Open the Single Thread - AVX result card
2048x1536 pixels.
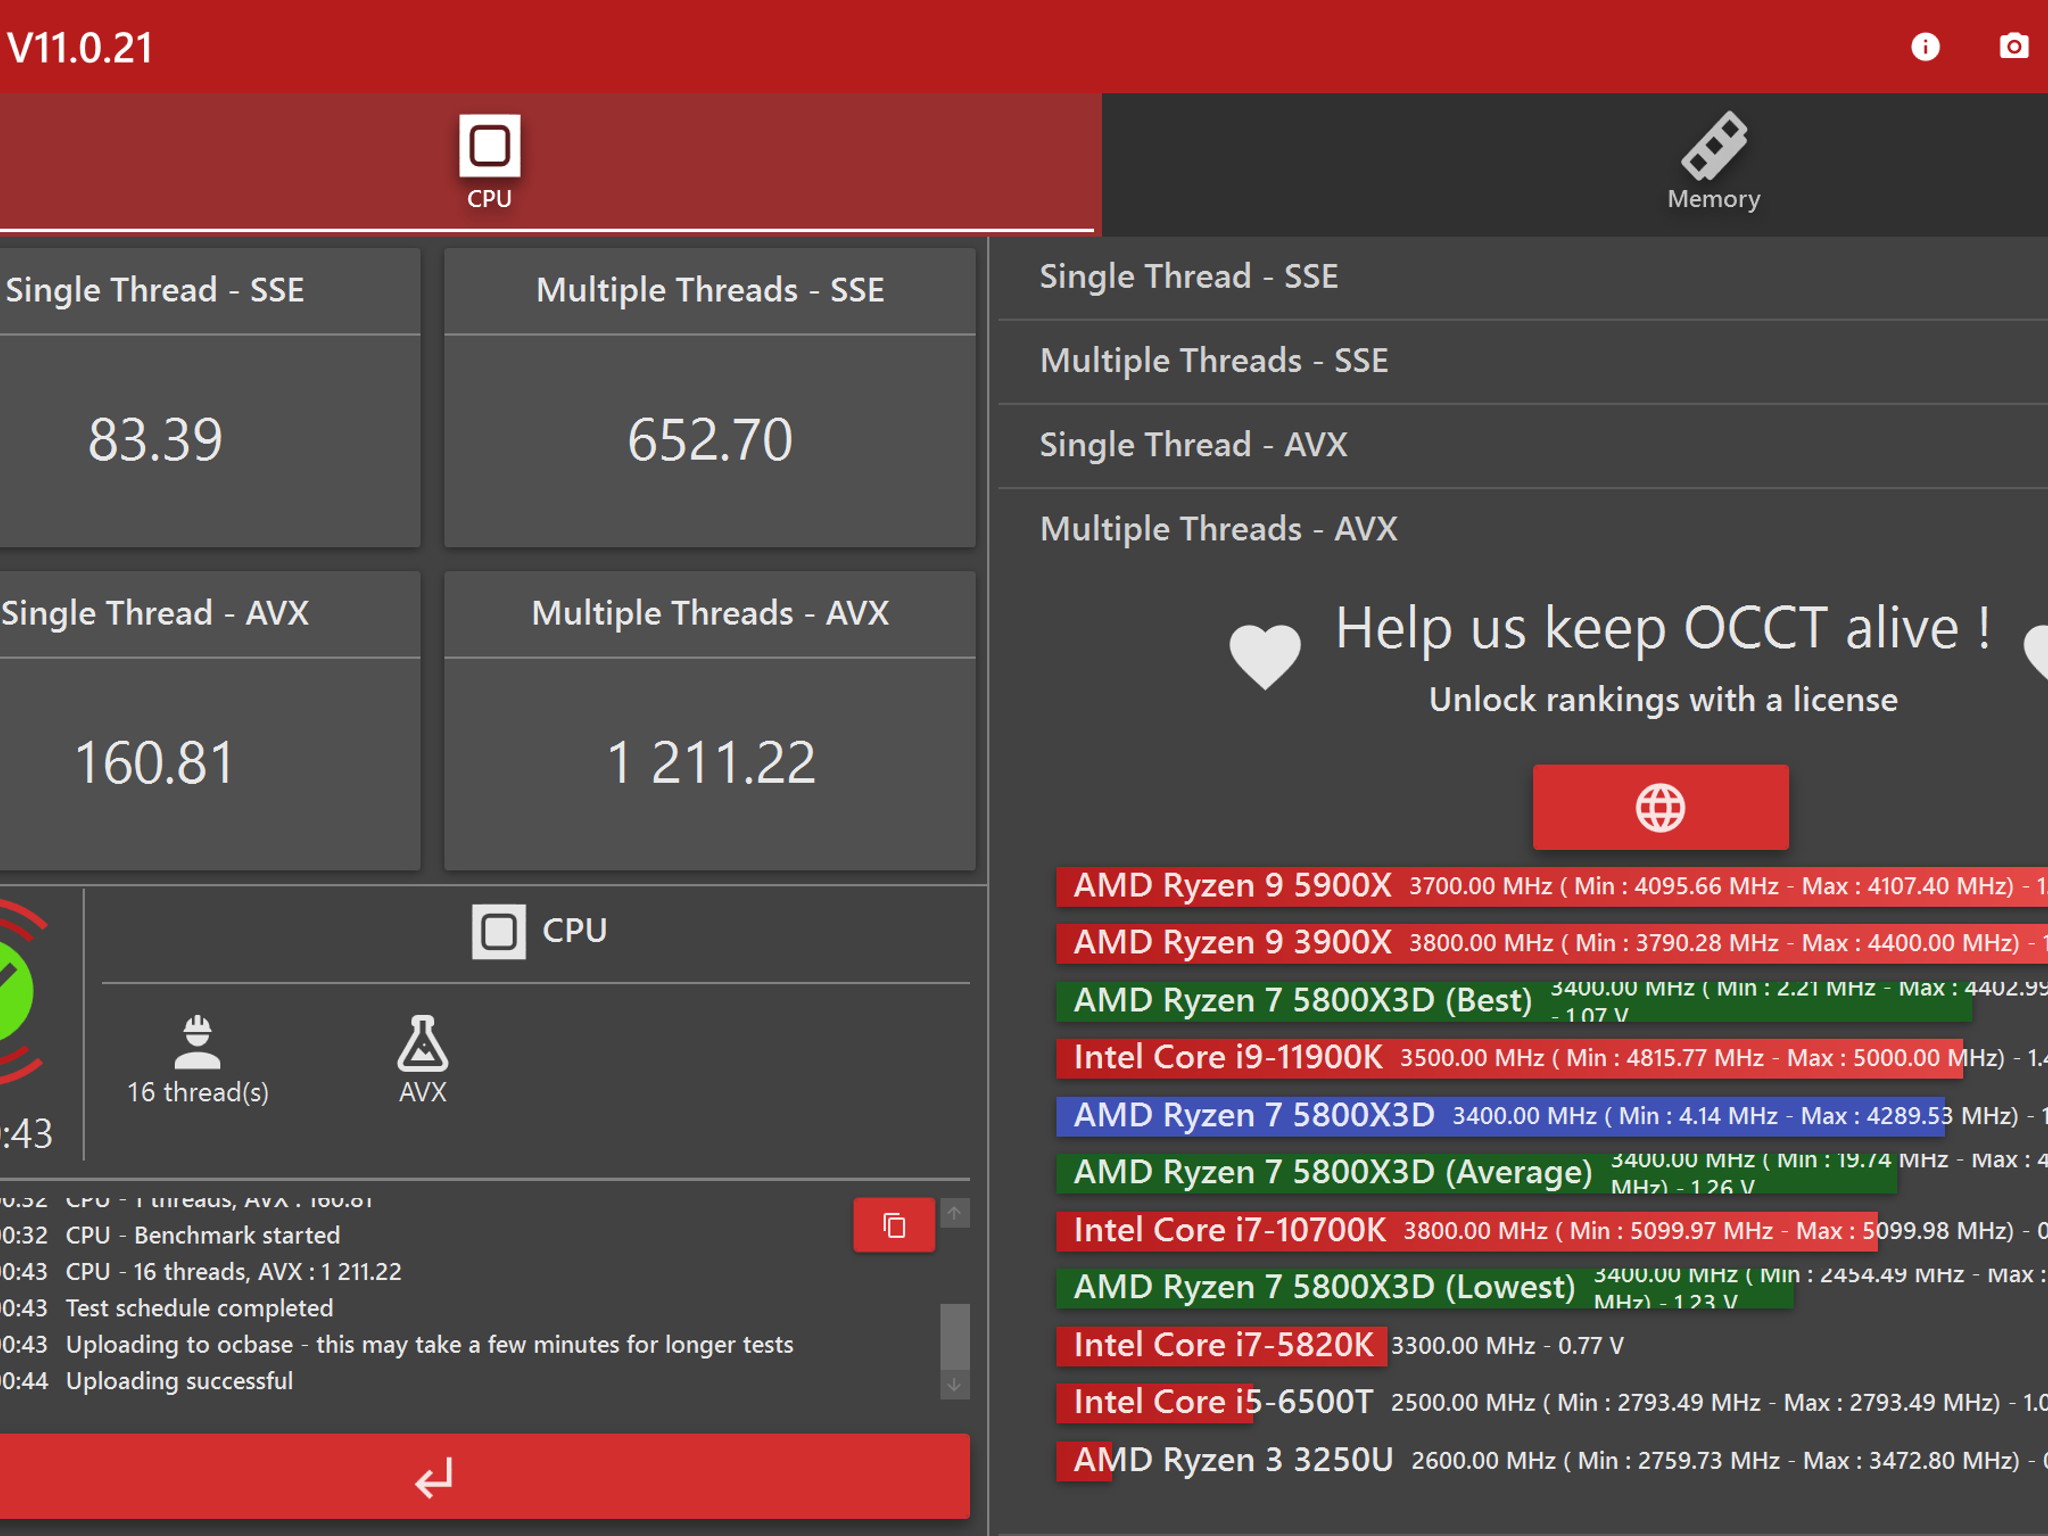pyautogui.click(x=208, y=721)
